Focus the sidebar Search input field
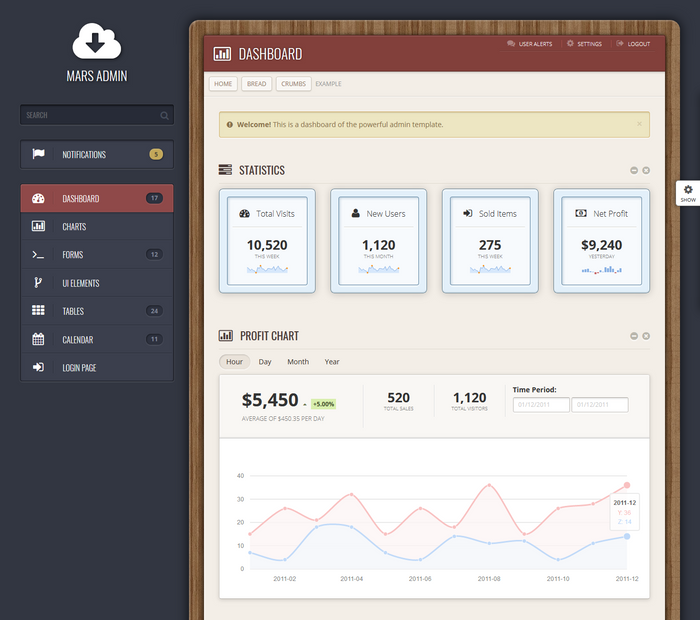 (x=97, y=115)
